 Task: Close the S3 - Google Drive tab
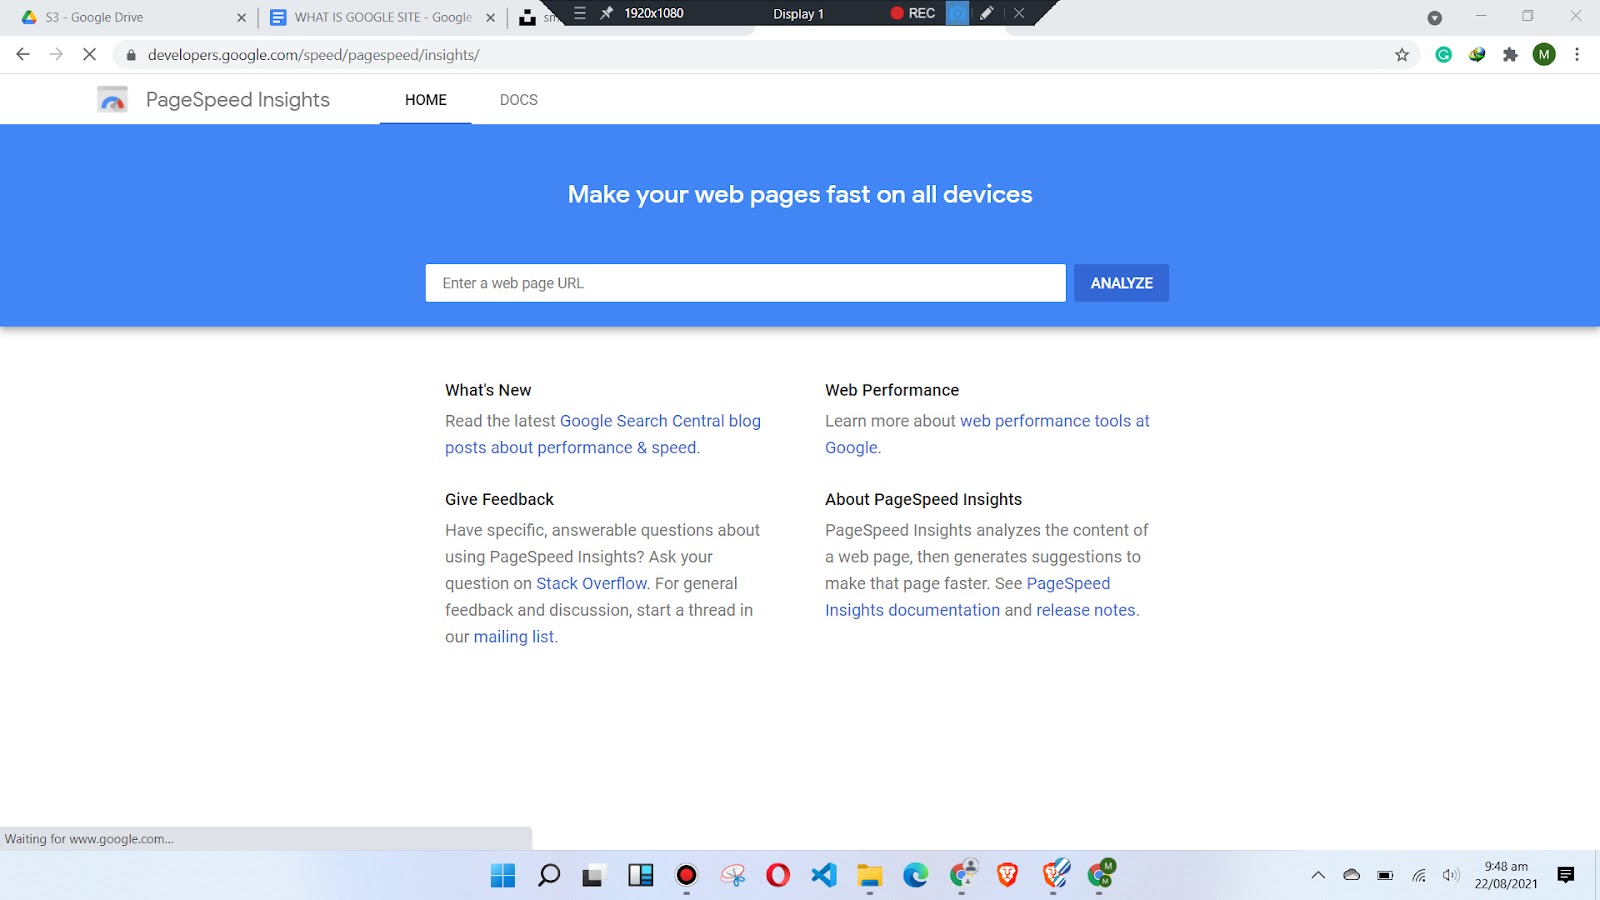coord(241,17)
